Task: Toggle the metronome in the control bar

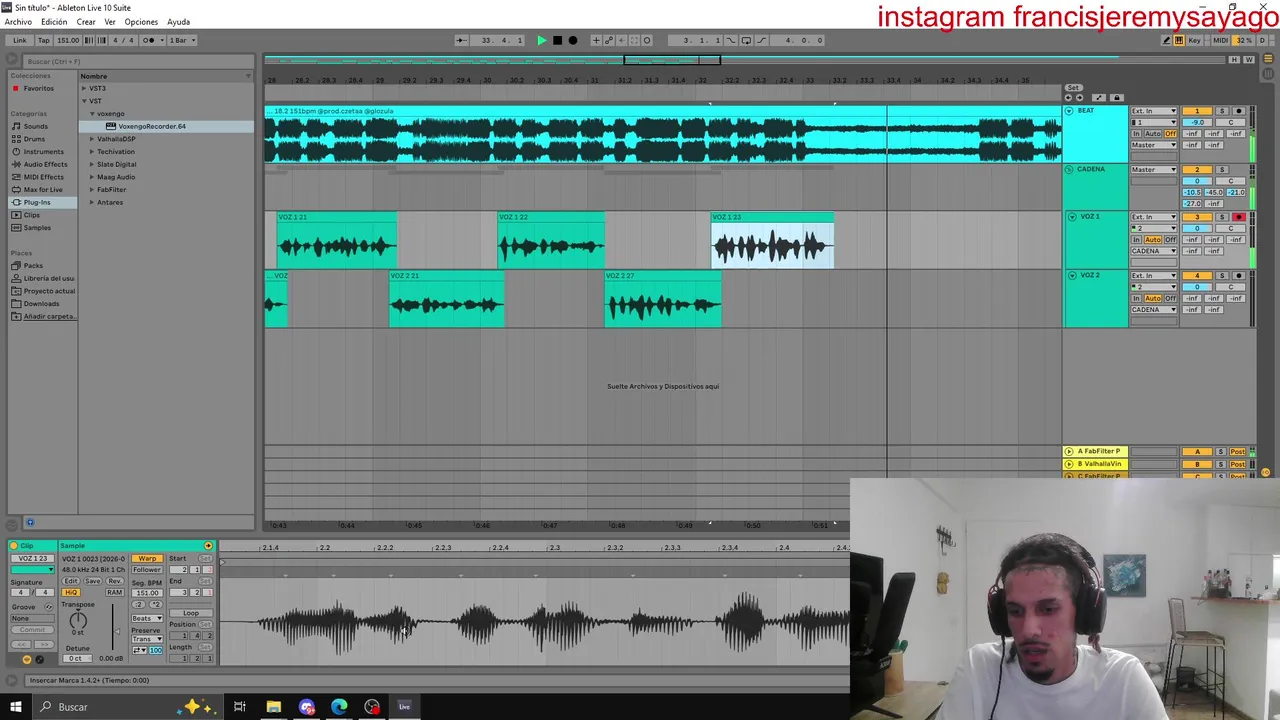Action: point(148,40)
